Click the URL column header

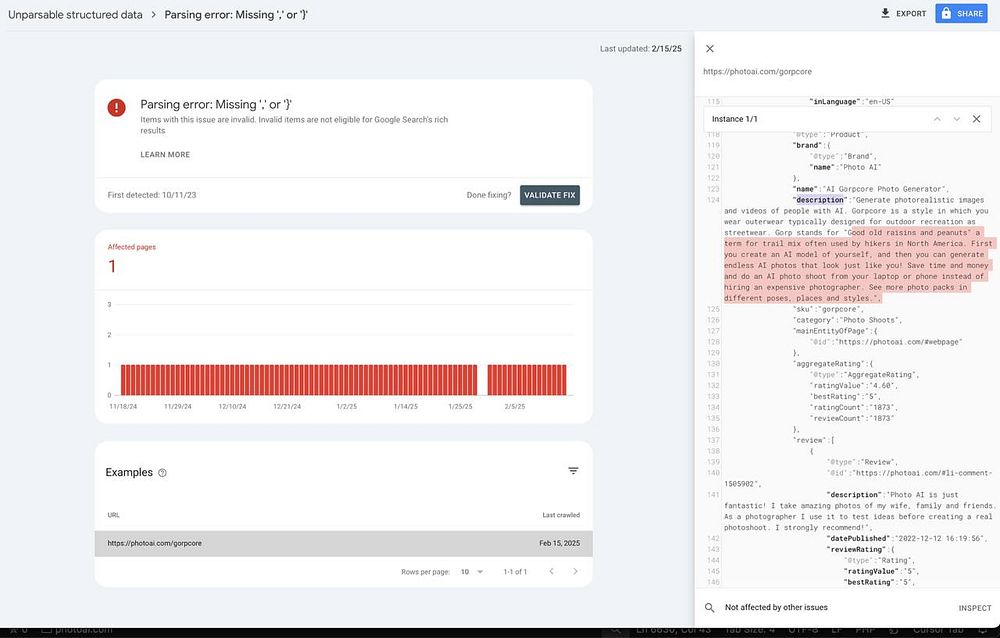pos(114,515)
